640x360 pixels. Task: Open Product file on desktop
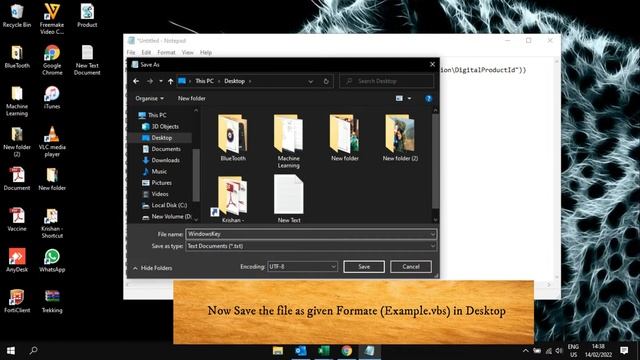(x=87, y=16)
